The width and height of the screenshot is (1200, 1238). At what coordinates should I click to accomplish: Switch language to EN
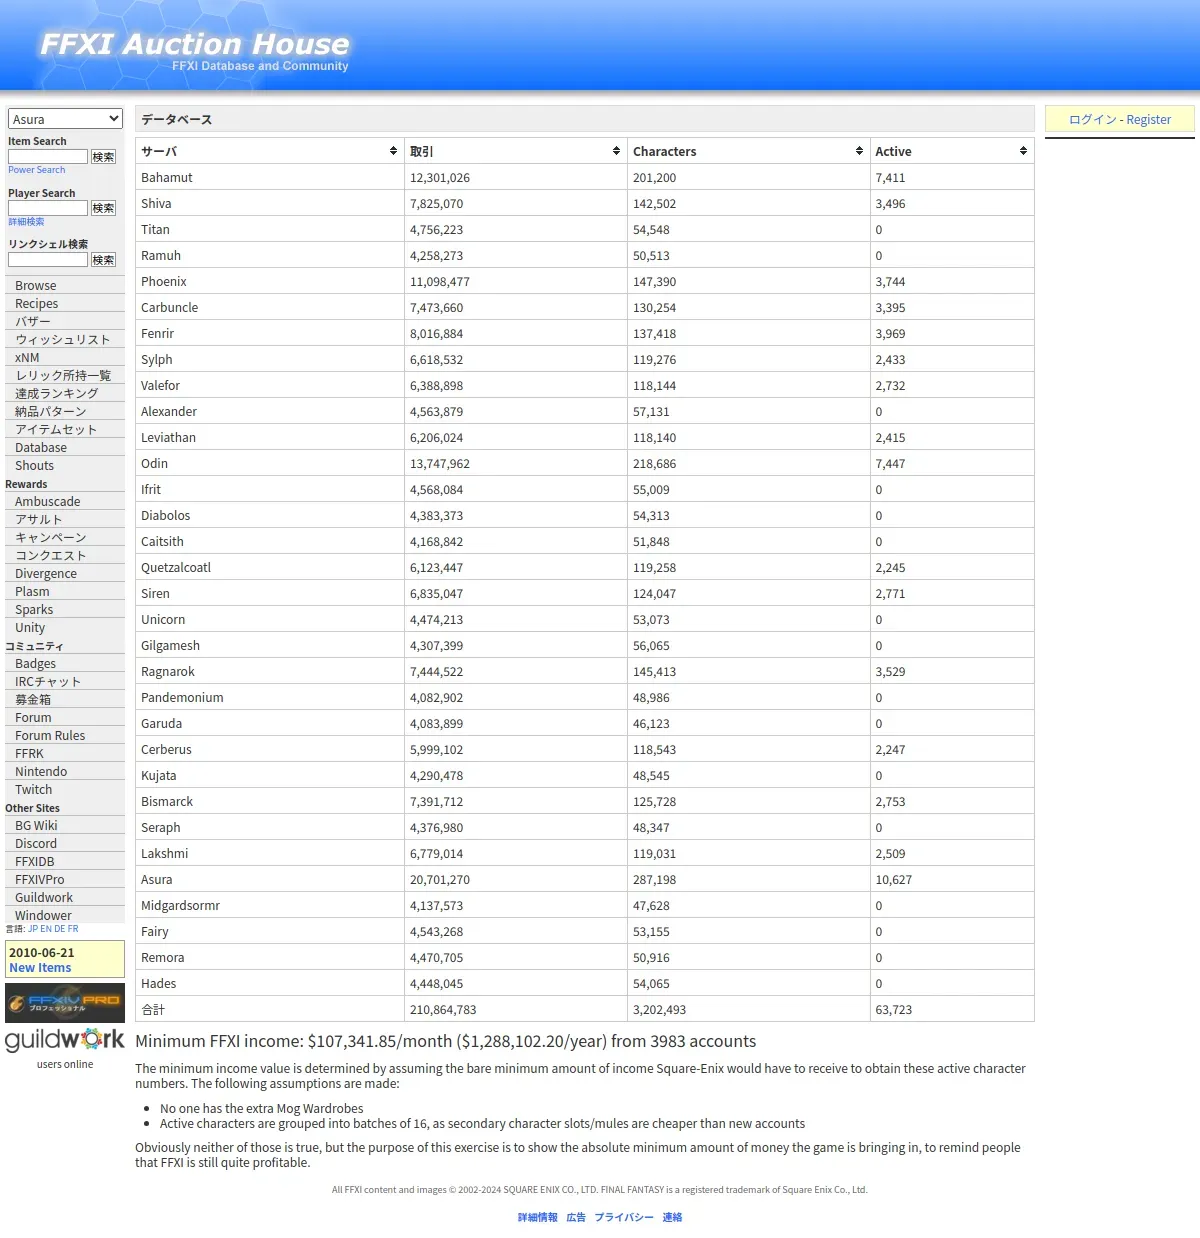pos(46,929)
